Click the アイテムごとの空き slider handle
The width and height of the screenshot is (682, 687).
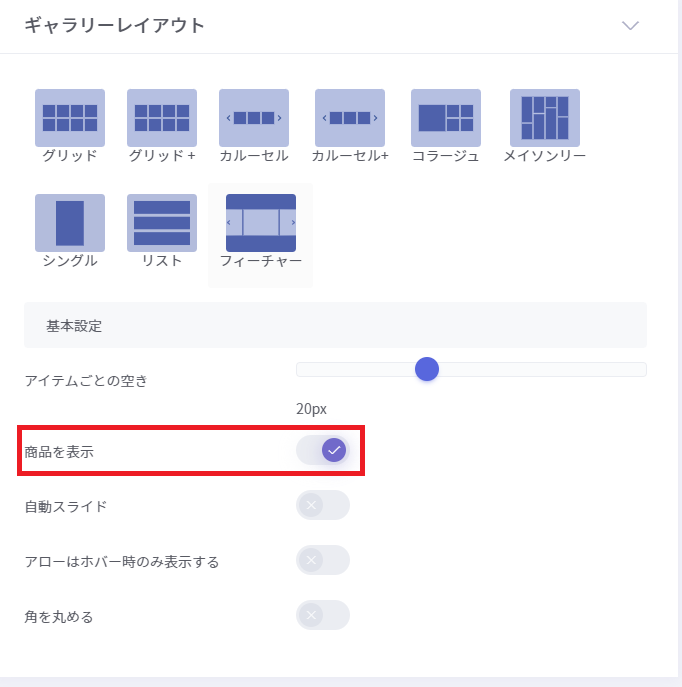coord(427,369)
